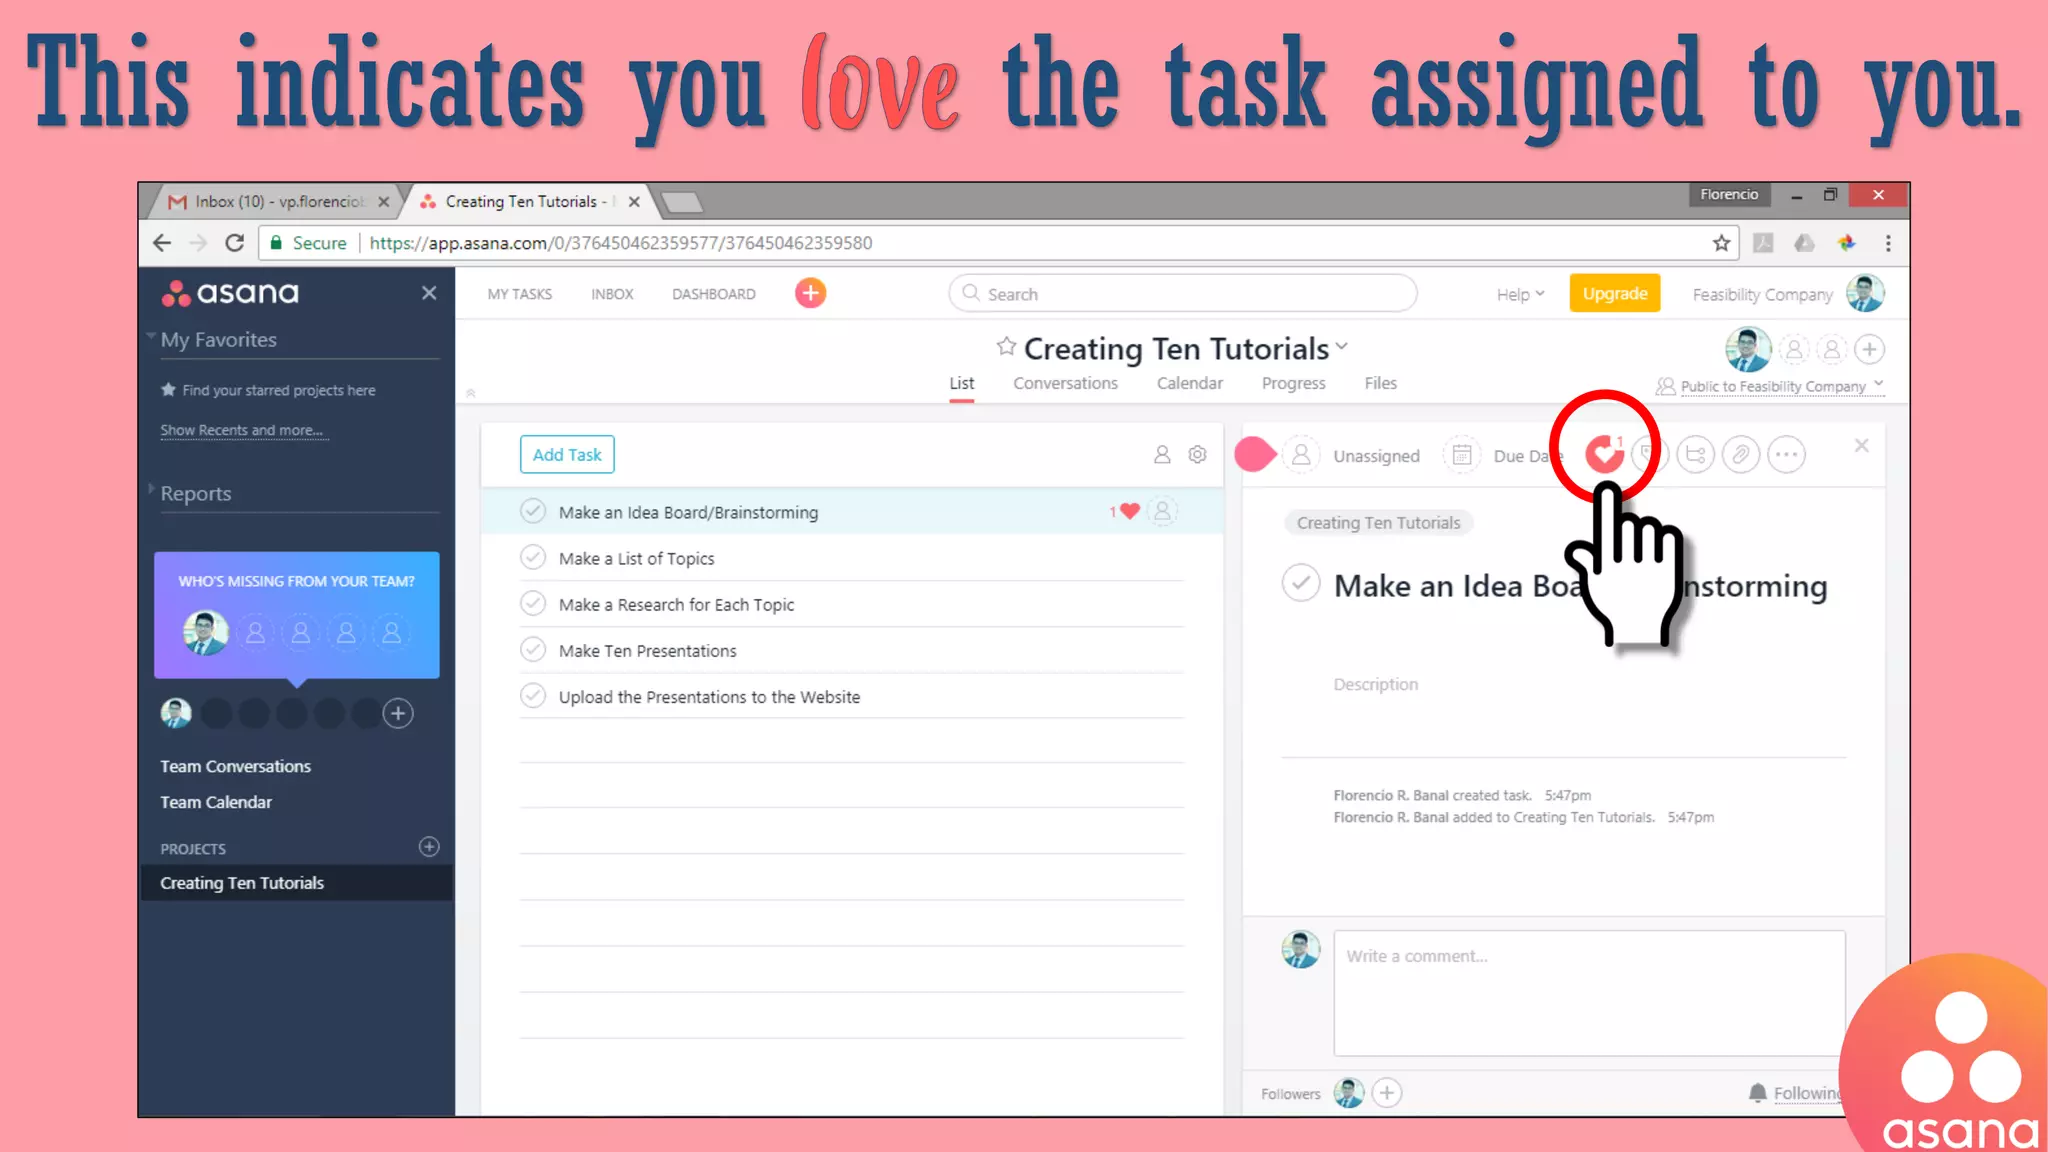Screen dimensions: 2048x1152
Task: Bookmark this page with the star icon
Action: coord(1721,243)
